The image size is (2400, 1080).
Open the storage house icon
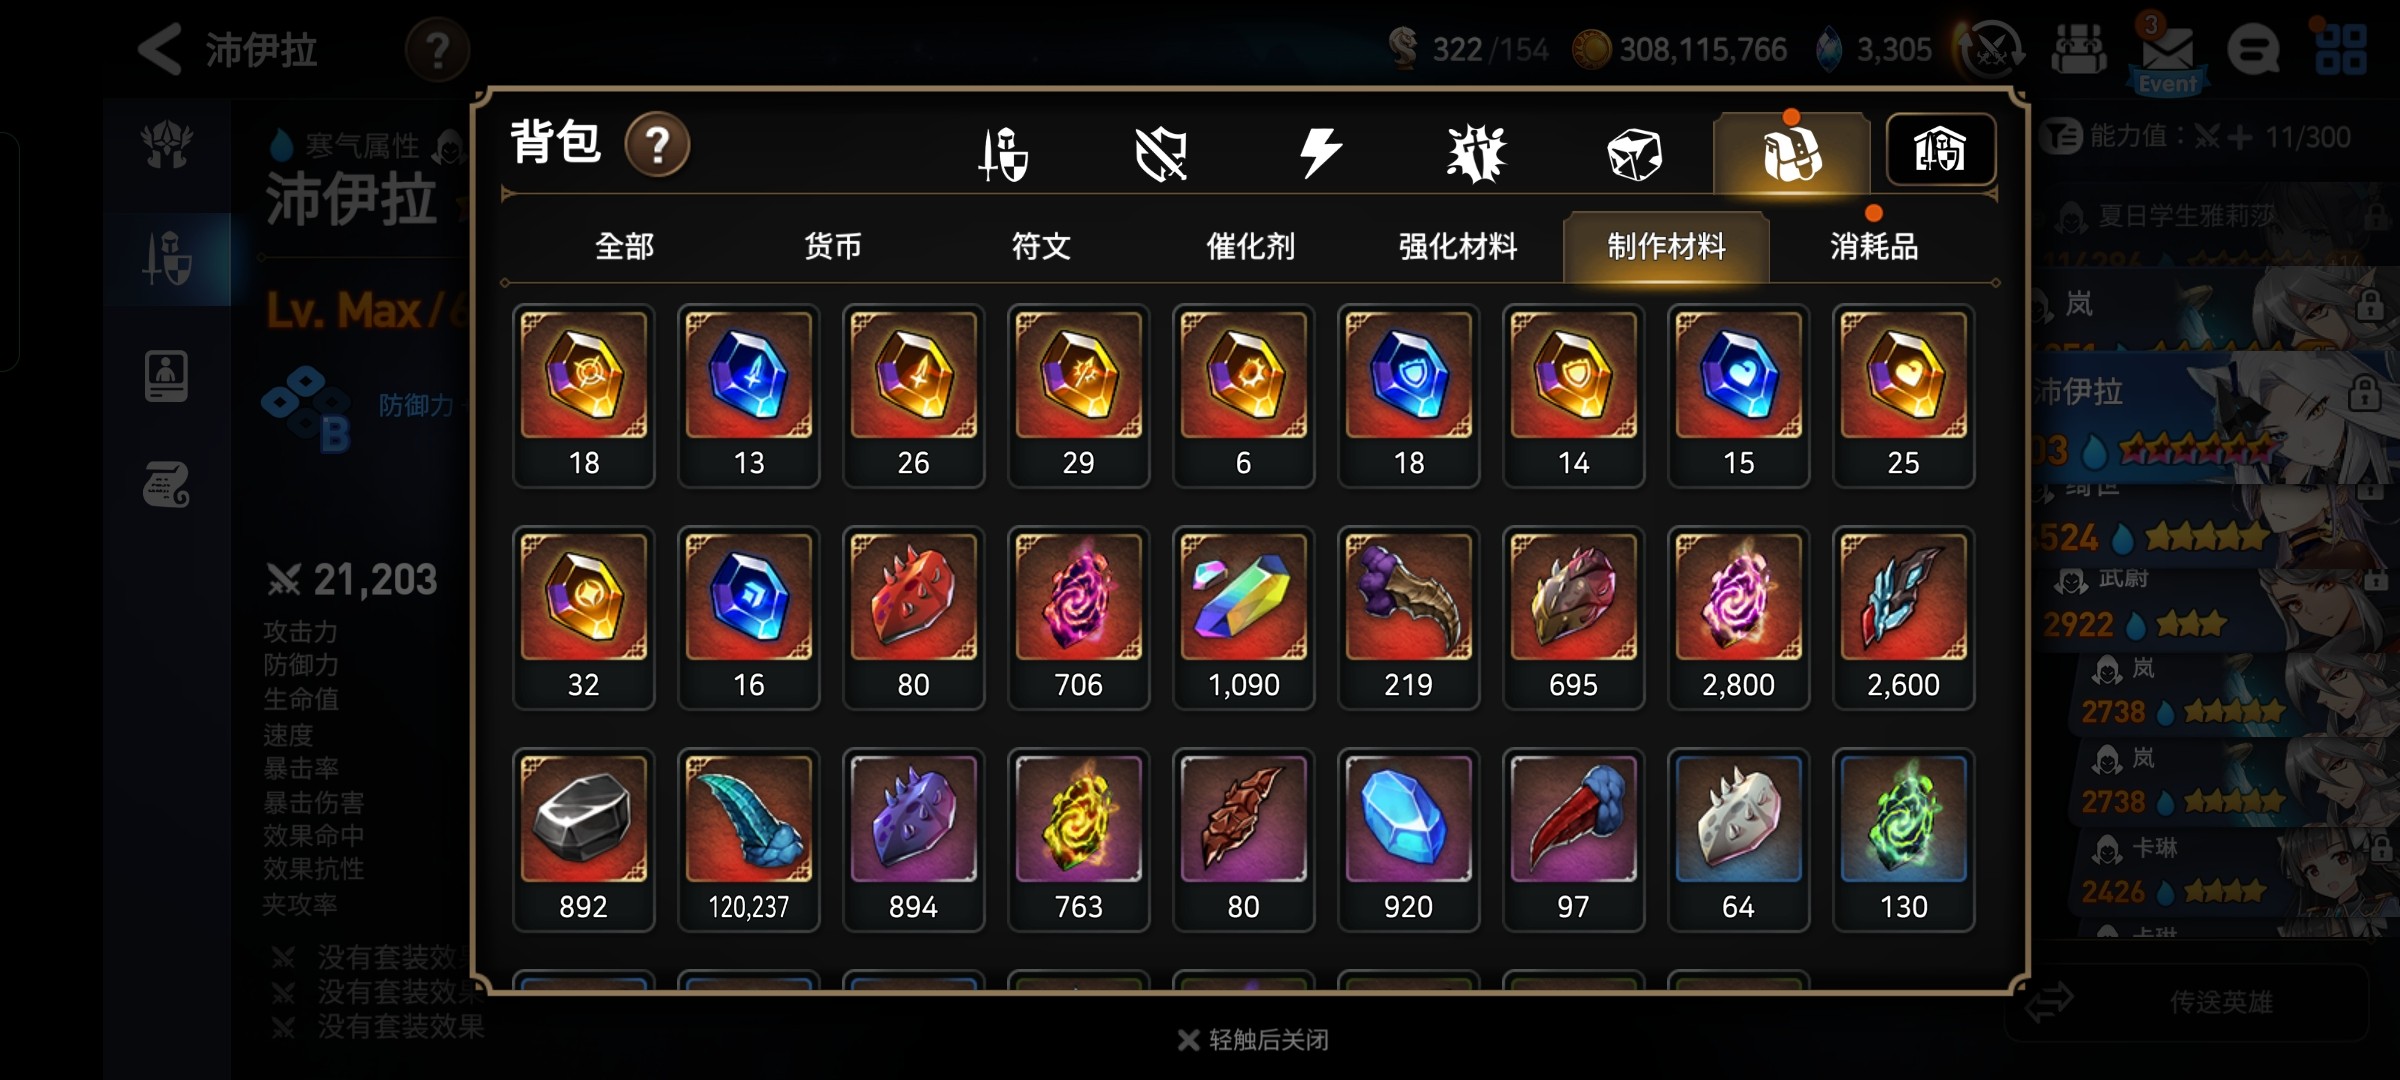click(x=1940, y=150)
